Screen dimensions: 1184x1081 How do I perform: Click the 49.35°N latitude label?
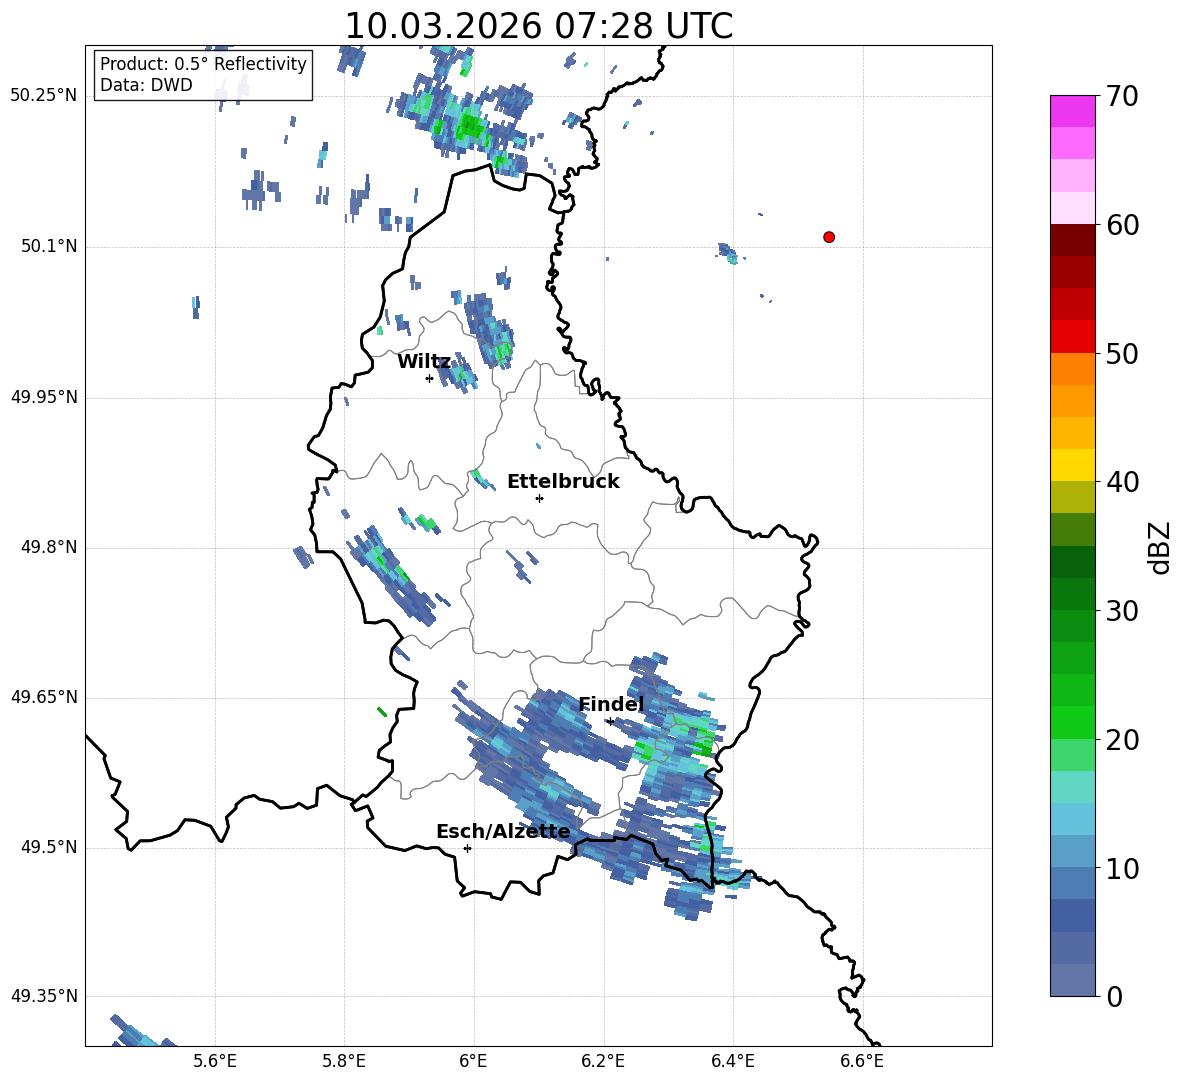[x=44, y=996]
